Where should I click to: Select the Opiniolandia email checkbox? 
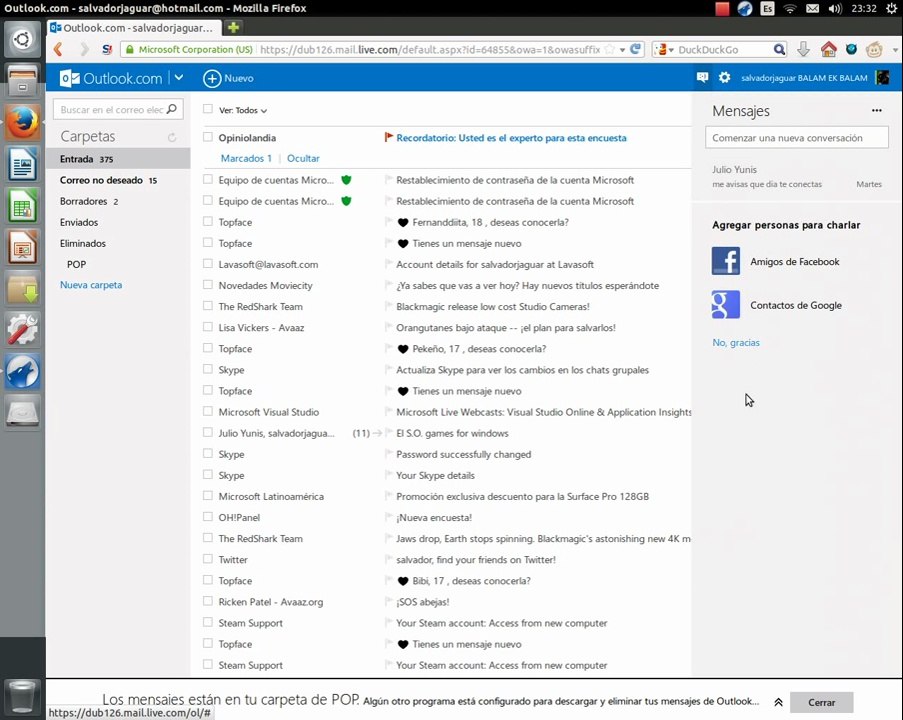click(208, 137)
